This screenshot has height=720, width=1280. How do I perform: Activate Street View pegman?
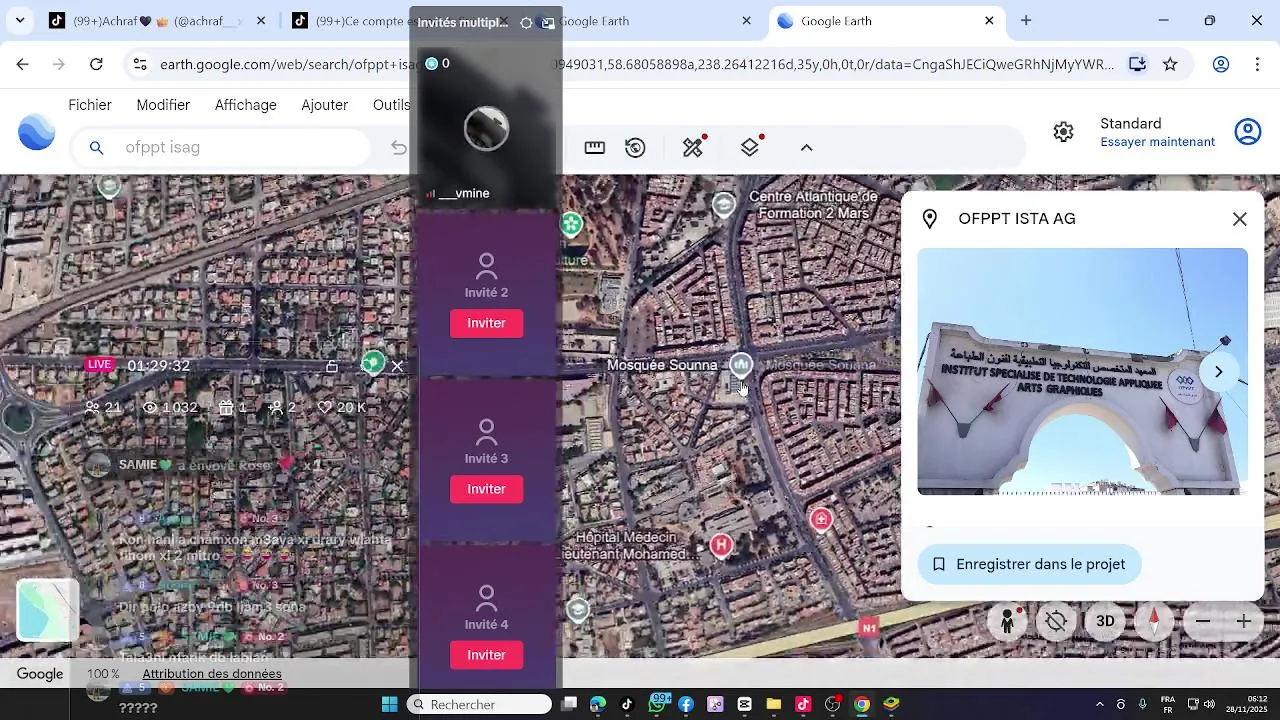[1007, 621]
